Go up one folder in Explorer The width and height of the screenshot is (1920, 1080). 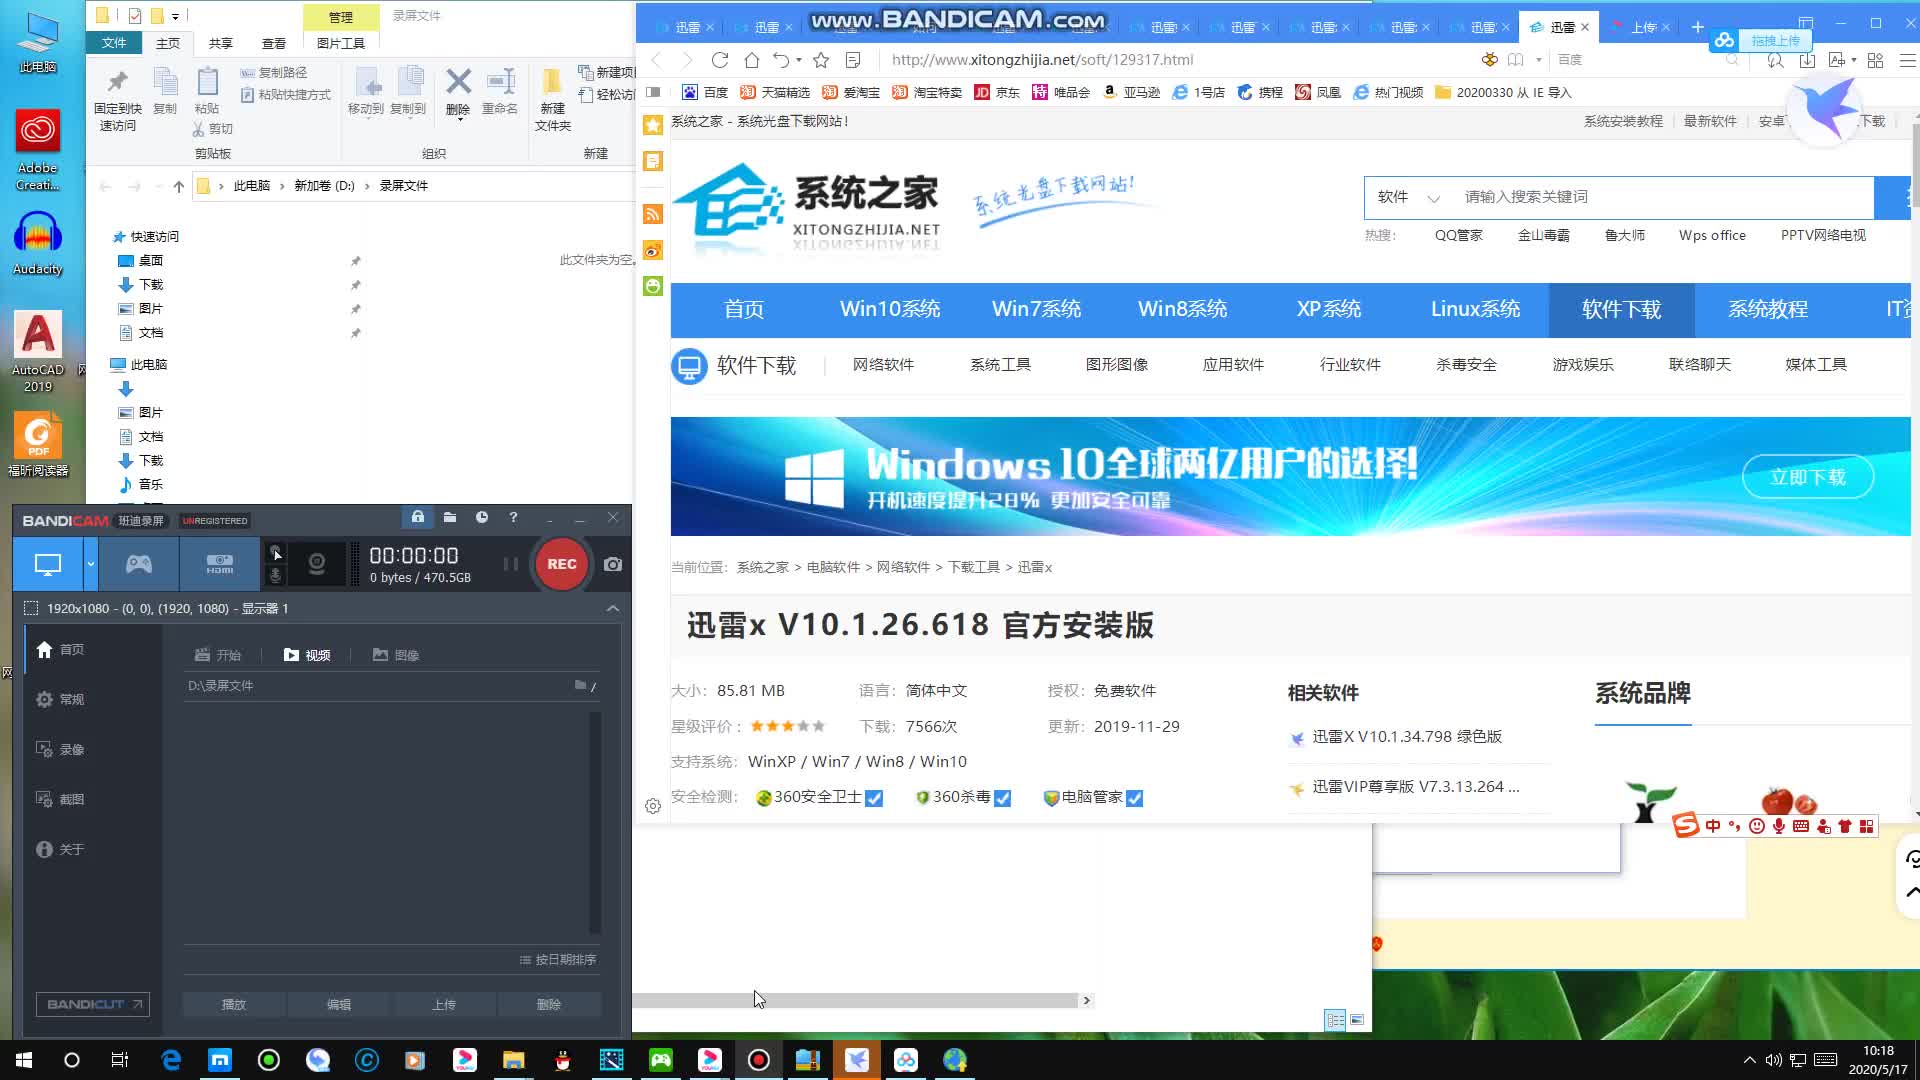click(179, 186)
